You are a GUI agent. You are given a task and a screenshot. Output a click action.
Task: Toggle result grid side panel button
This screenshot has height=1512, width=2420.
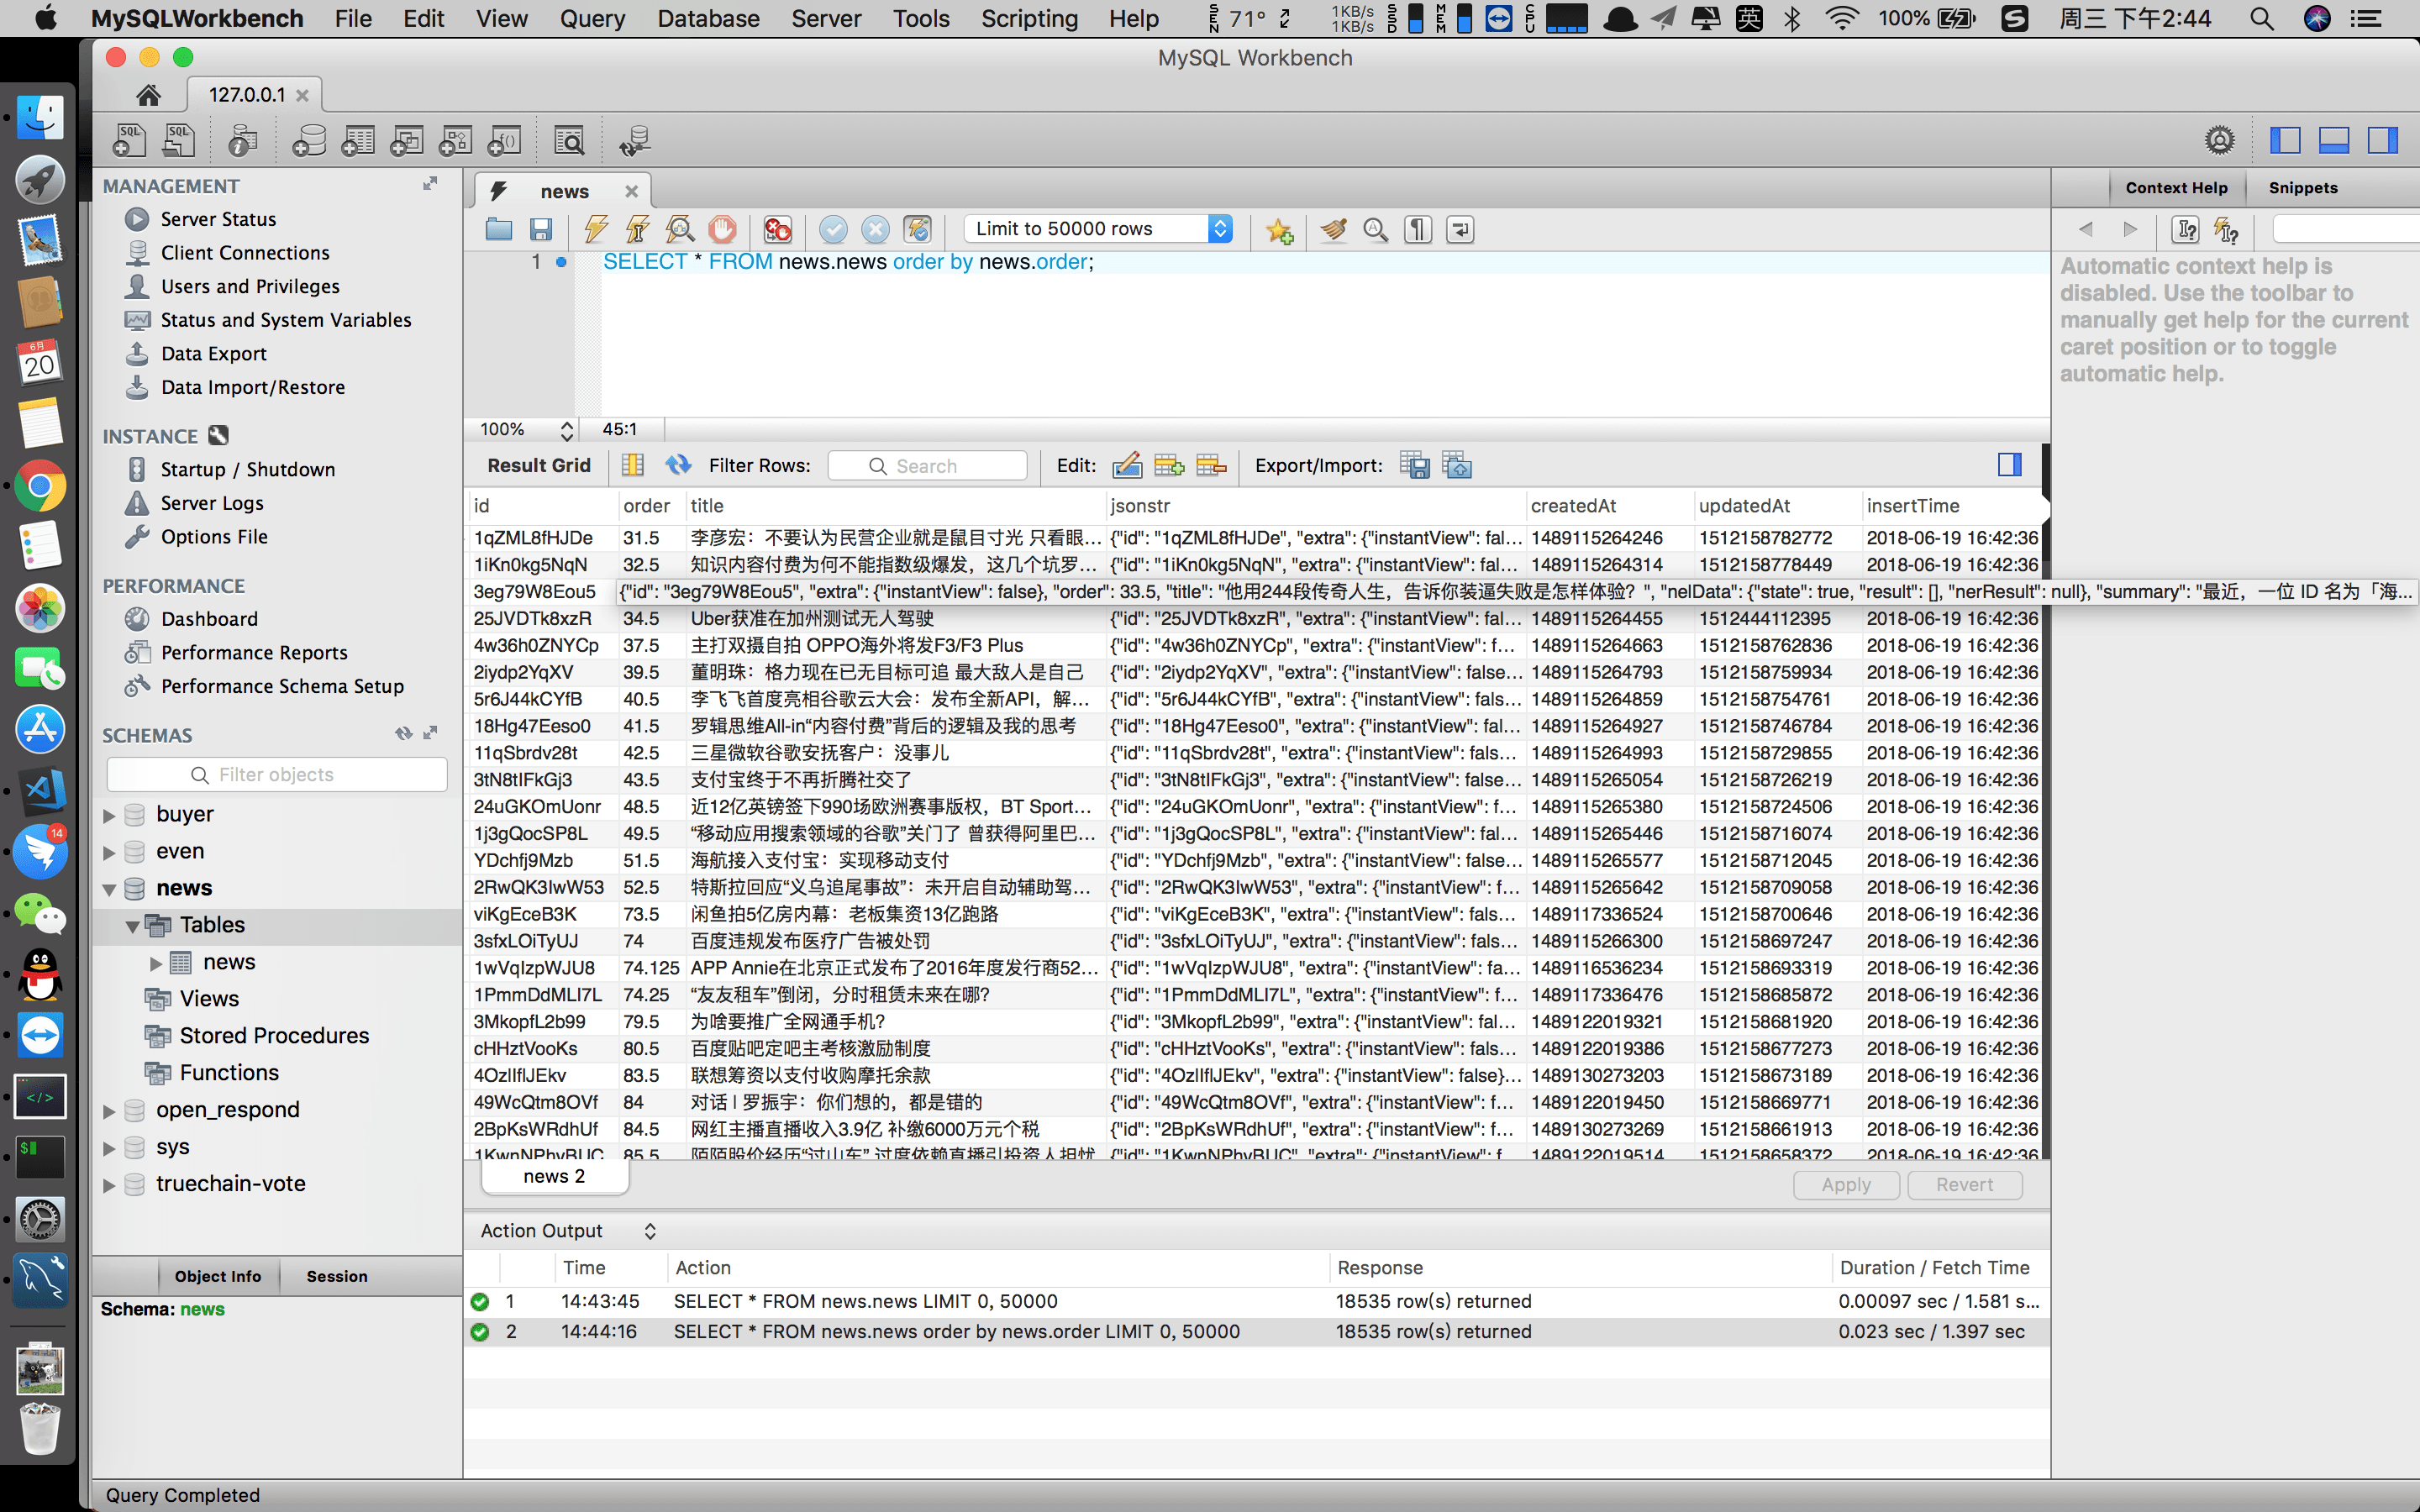tap(2009, 465)
